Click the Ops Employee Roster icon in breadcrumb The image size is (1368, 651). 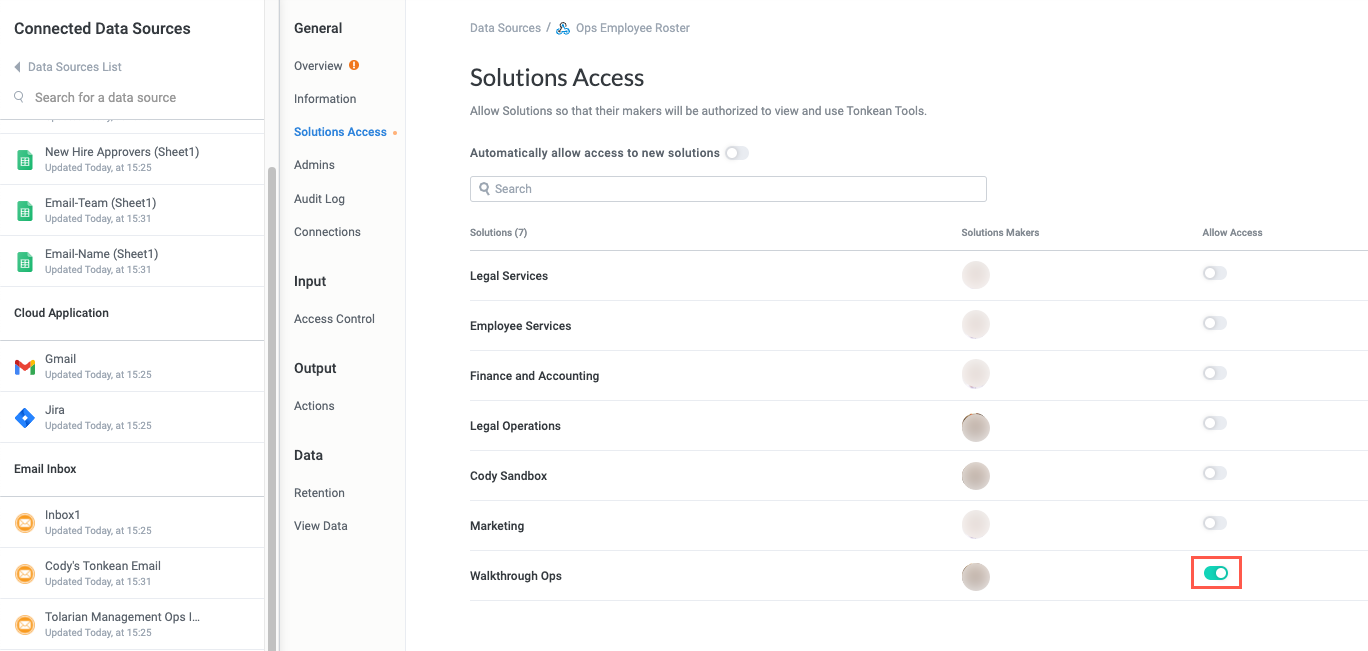tap(563, 27)
